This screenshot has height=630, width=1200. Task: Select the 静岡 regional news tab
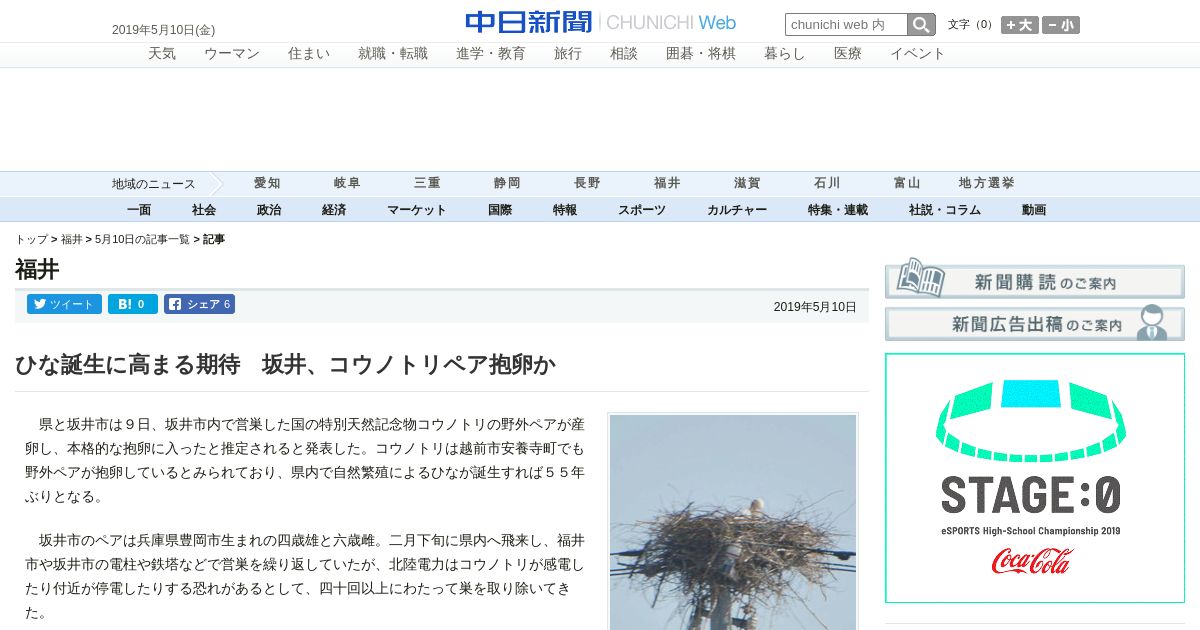507,184
